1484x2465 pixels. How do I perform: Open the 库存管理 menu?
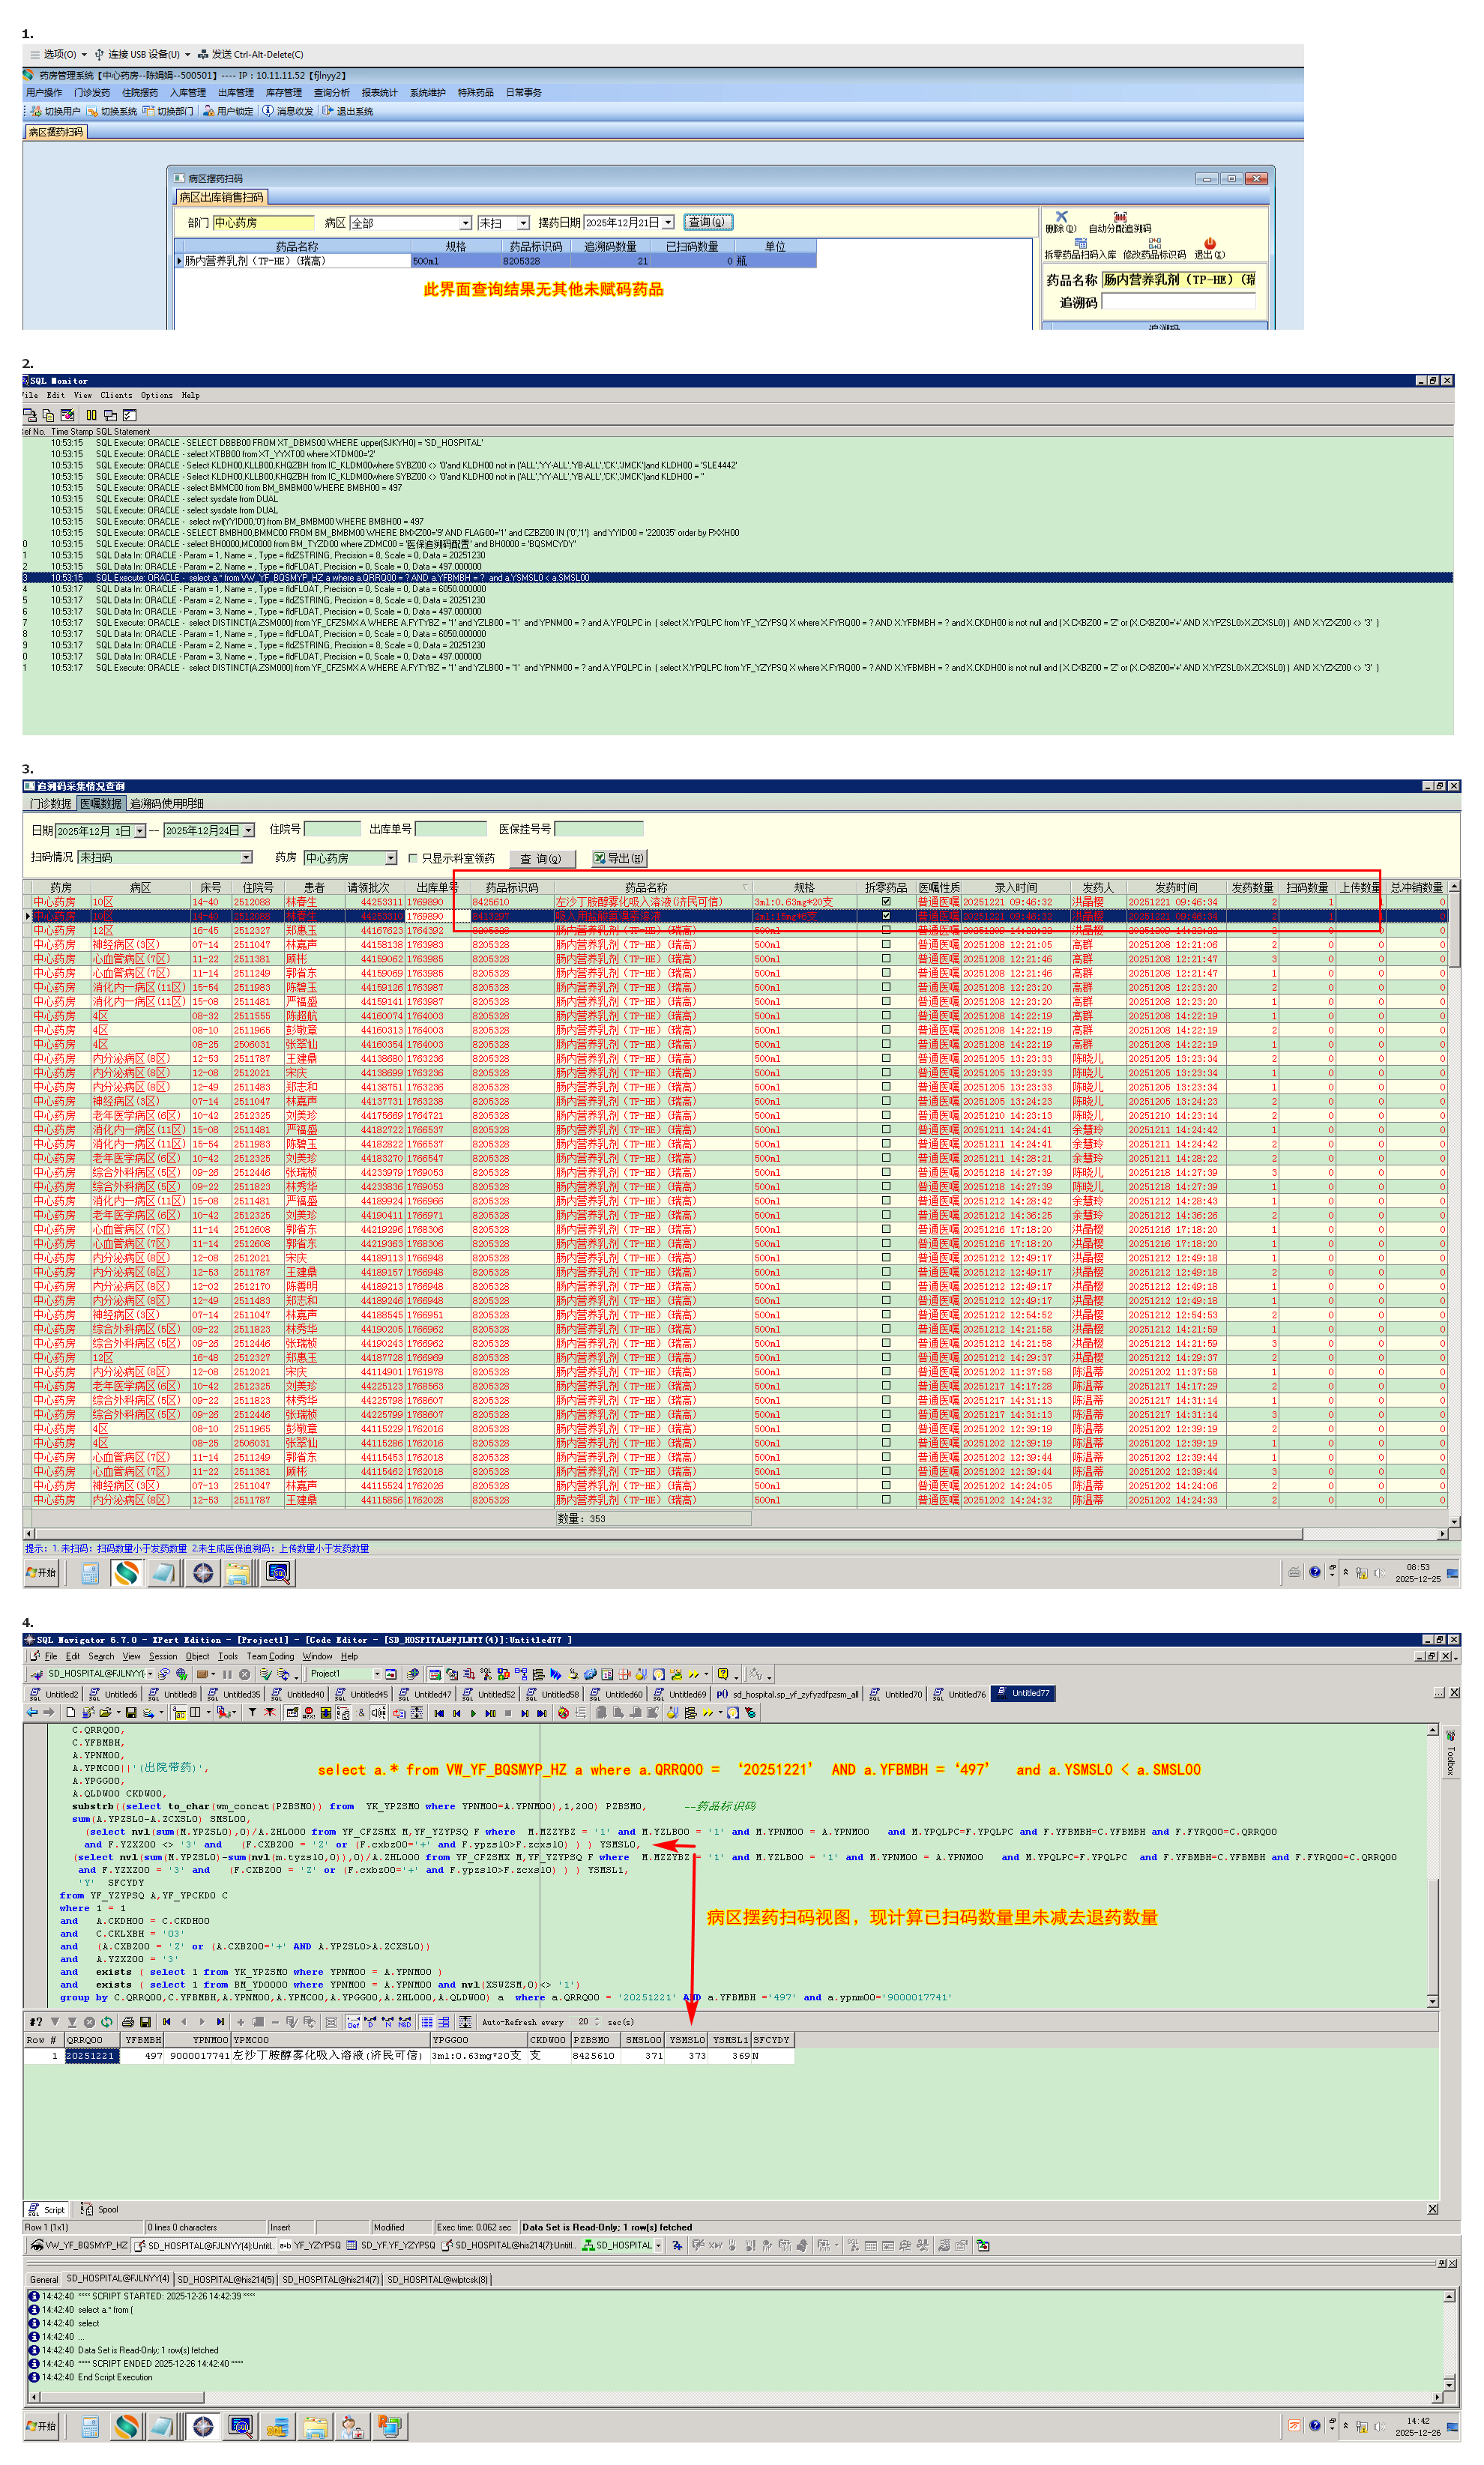[x=283, y=92]
